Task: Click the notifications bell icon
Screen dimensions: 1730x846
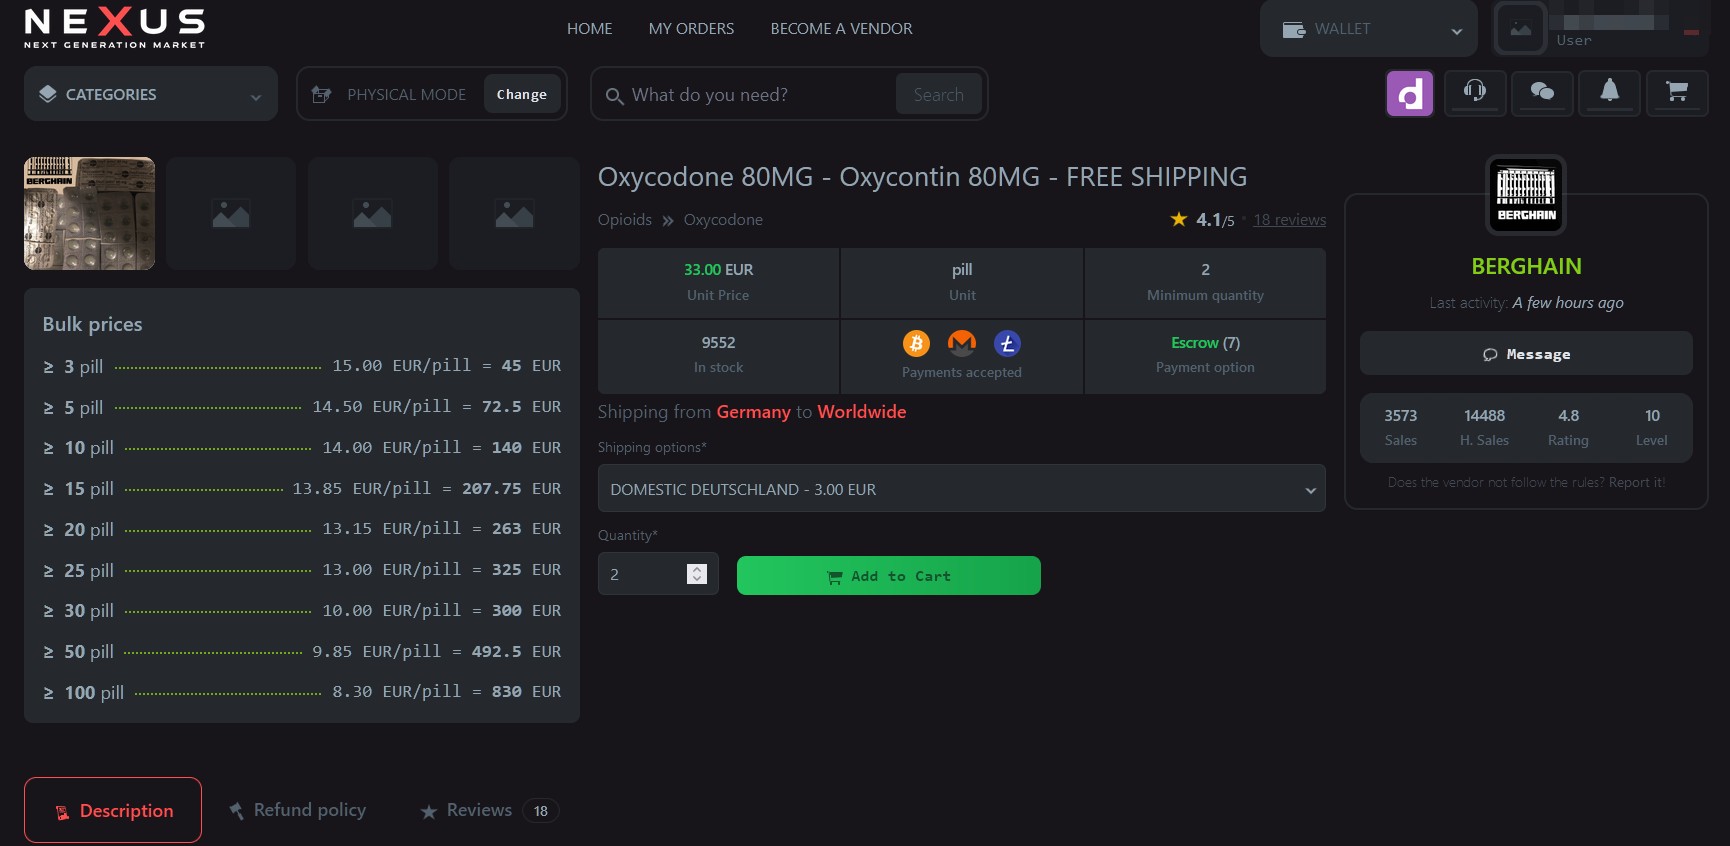Action: point(1609,93)
